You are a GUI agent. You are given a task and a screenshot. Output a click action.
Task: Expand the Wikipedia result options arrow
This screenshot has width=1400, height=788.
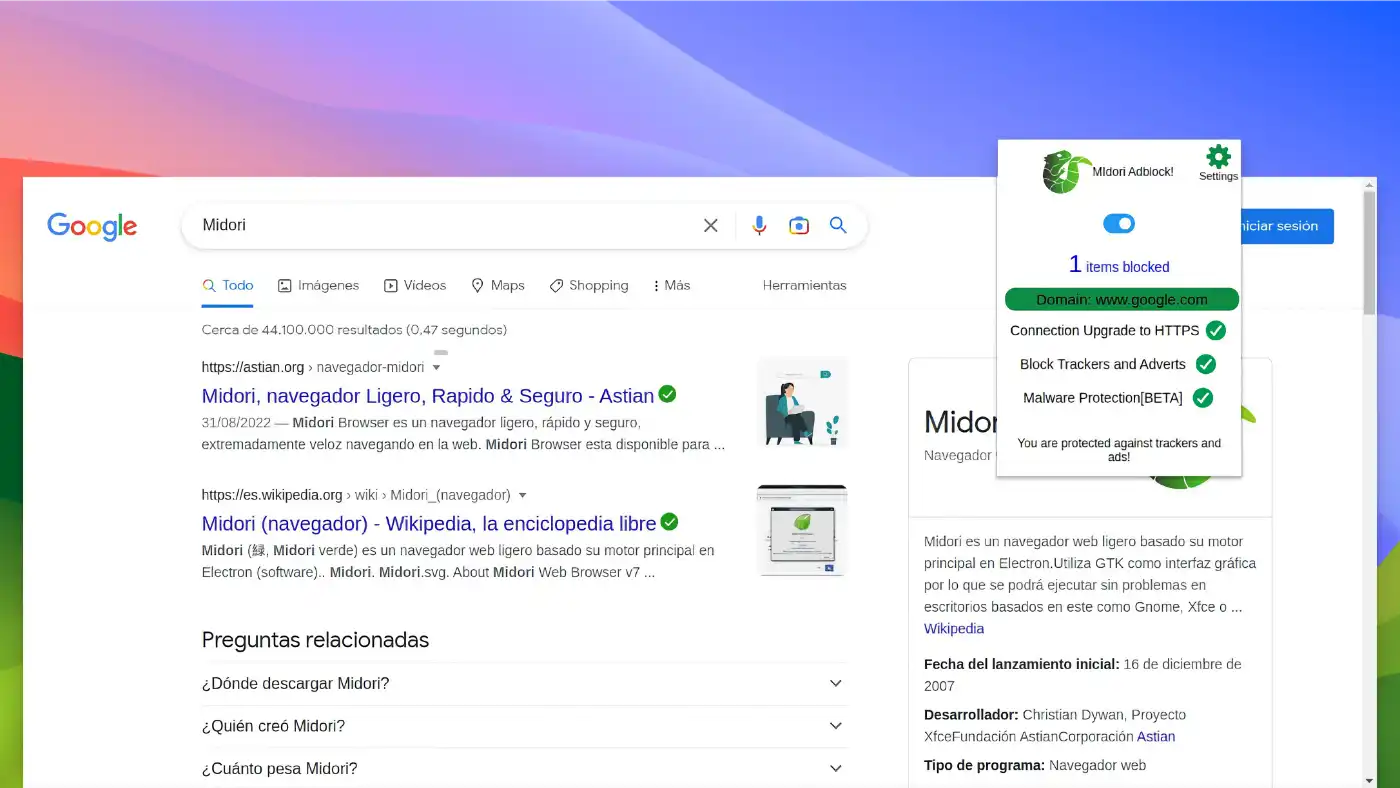524,494
